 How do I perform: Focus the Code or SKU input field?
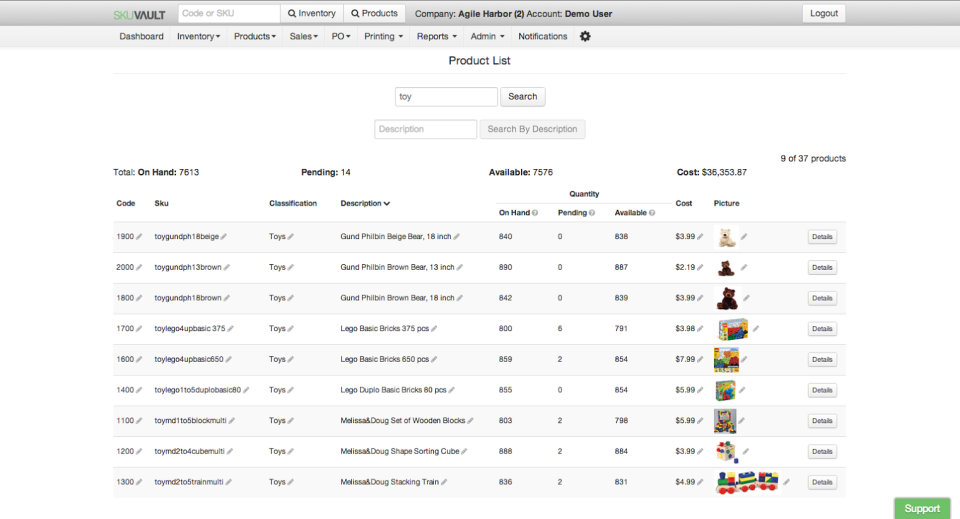tap(229, 13)
